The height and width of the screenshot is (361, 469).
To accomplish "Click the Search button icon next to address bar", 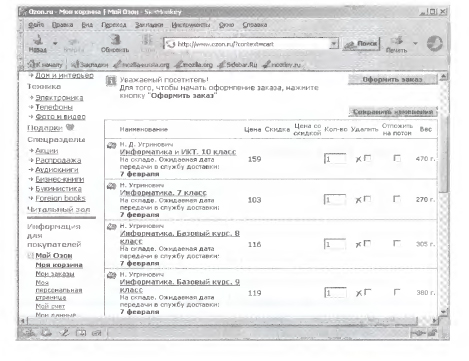I will pos(361,44).
